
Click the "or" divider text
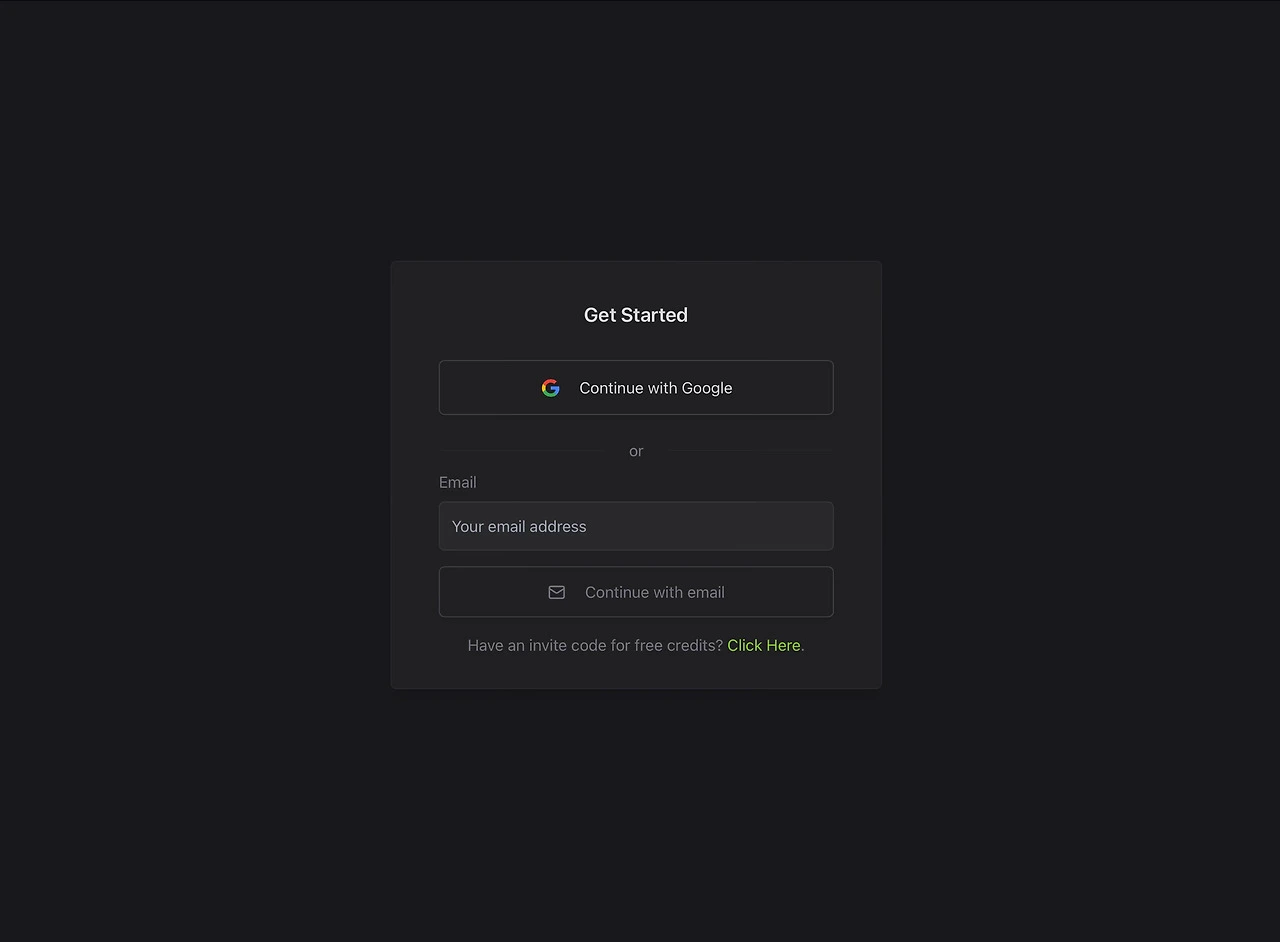(636, 451)
